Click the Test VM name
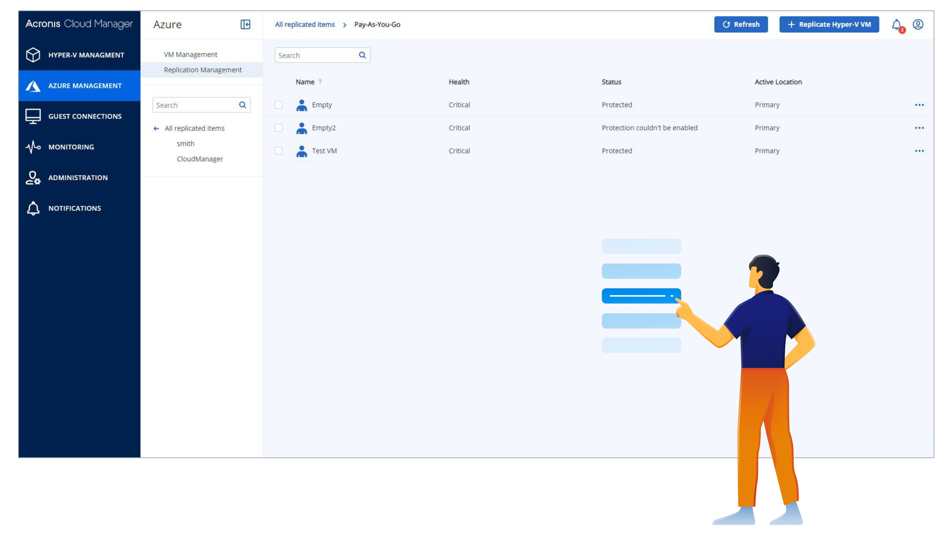Image resolution: width=950 pixels, height=541 pixels. (x=324, y=151)
